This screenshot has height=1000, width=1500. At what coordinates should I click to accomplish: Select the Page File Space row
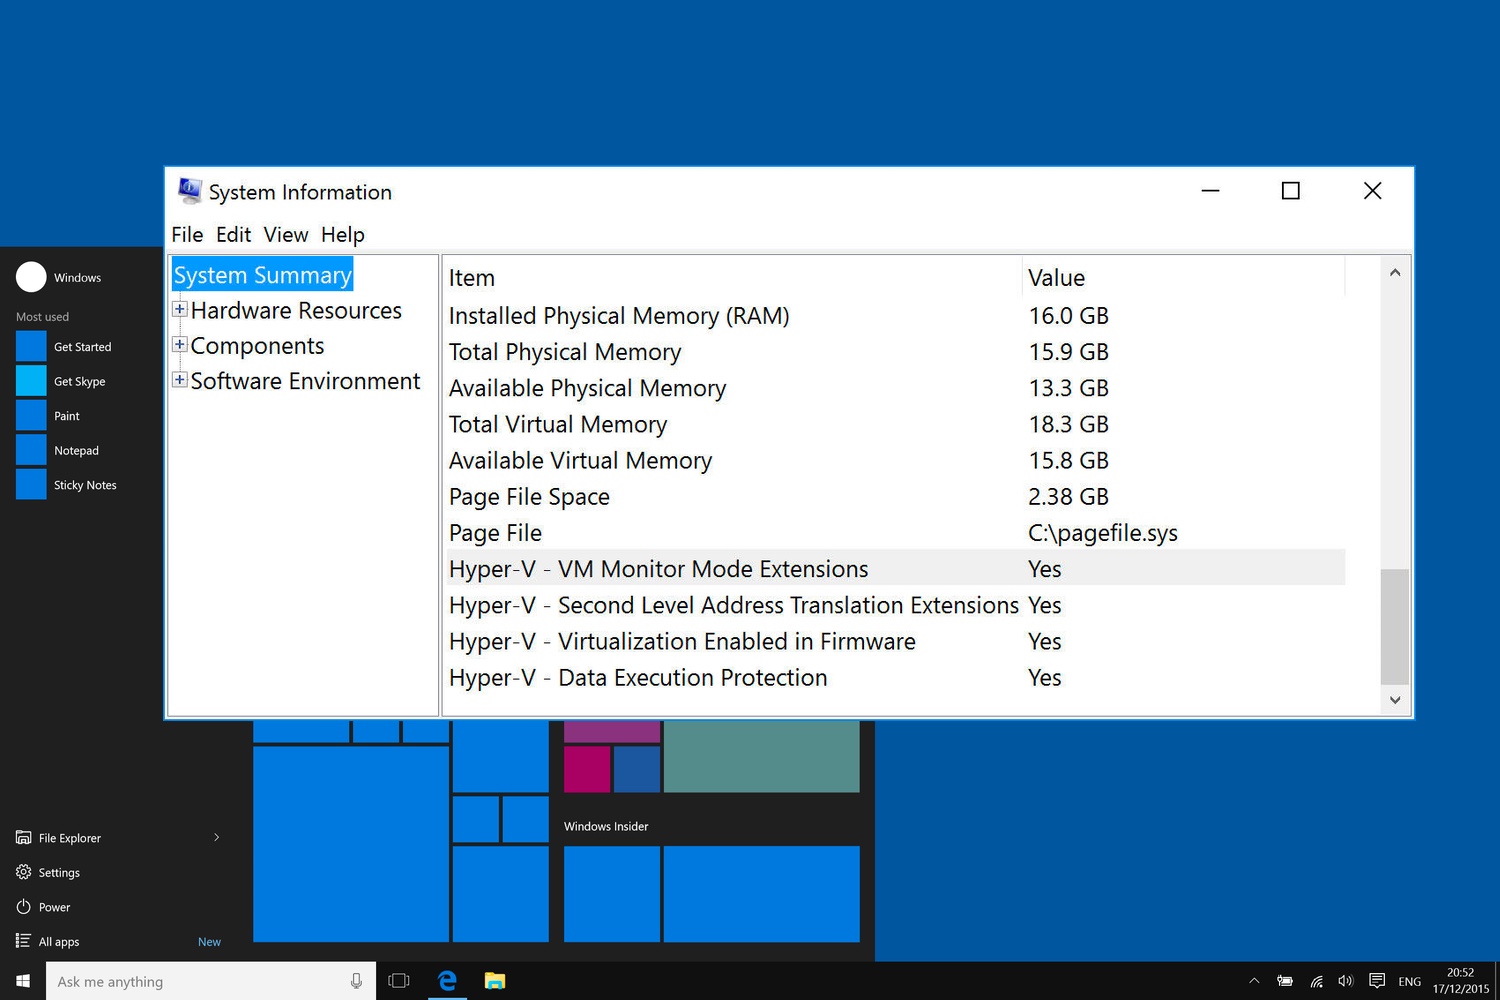(x=895, y=497)
